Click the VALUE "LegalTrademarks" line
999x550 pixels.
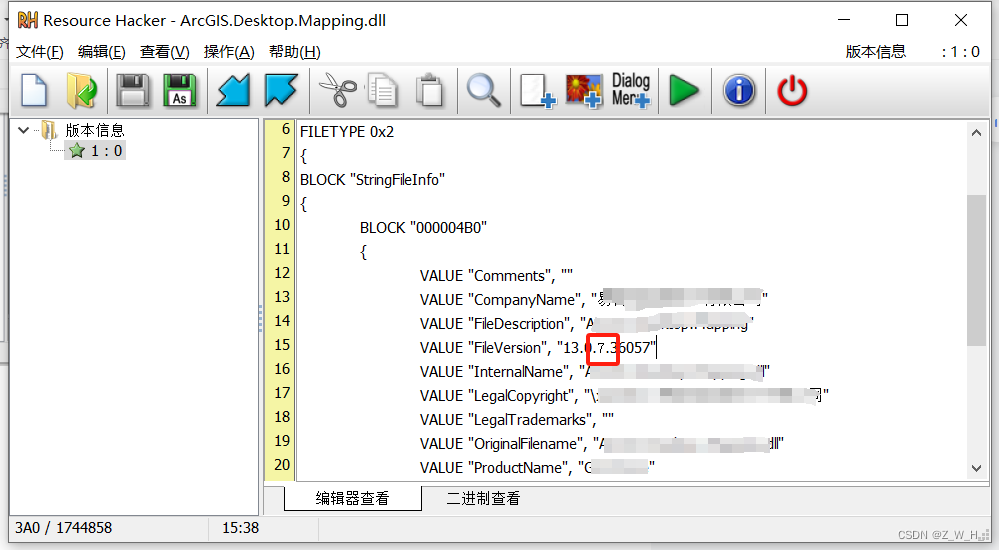coord(517,420)
